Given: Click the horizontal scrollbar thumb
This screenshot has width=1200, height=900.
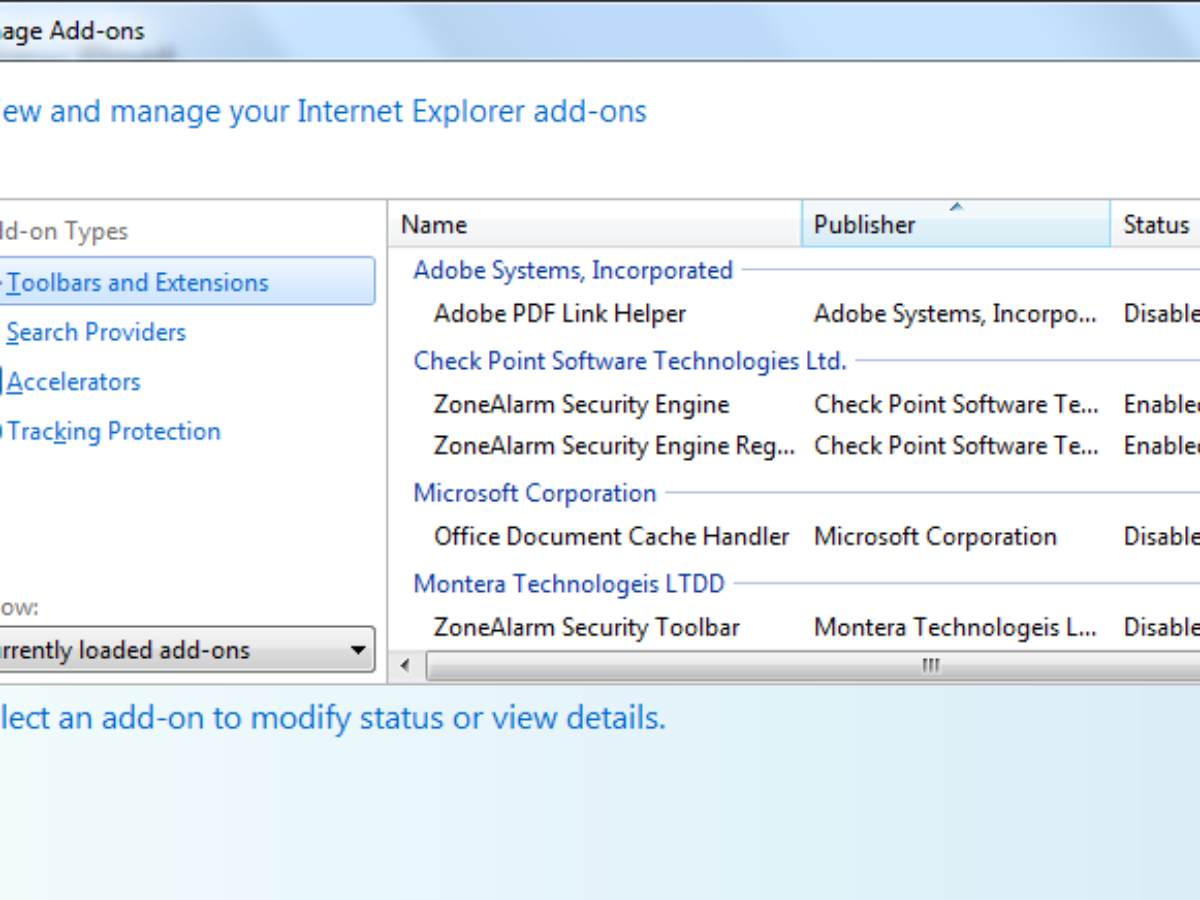Looking at the screenshot, I should 930,666.
